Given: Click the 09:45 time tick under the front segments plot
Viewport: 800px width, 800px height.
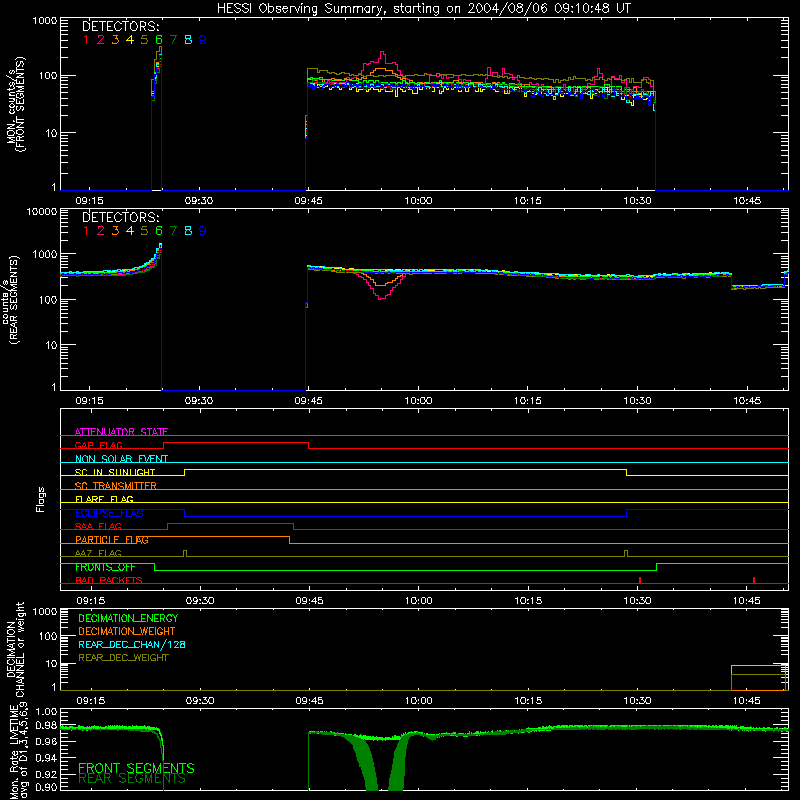Looking at the screenshot, I should (x=308, y=201).
